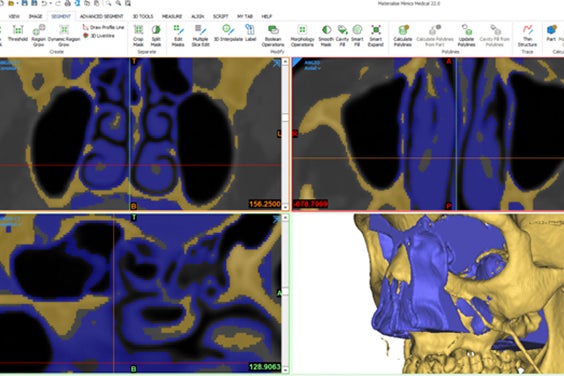Screen dimensions: 564x376
Task: Click up arrow of top-left viewport scrollbar
Action: (285, 62)
